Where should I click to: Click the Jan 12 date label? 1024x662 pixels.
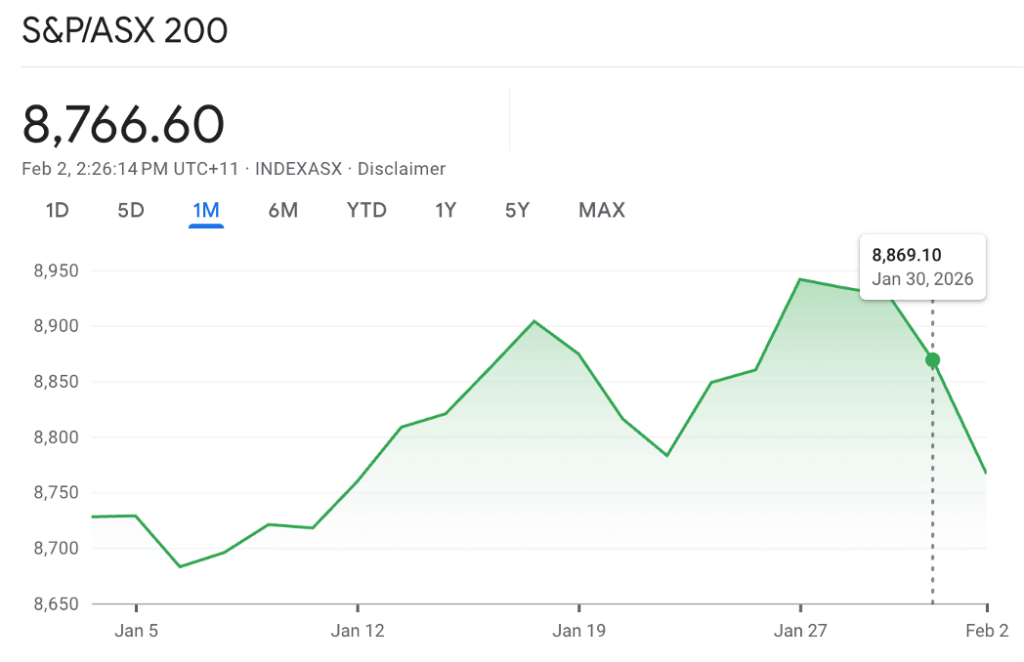point(357,631)
